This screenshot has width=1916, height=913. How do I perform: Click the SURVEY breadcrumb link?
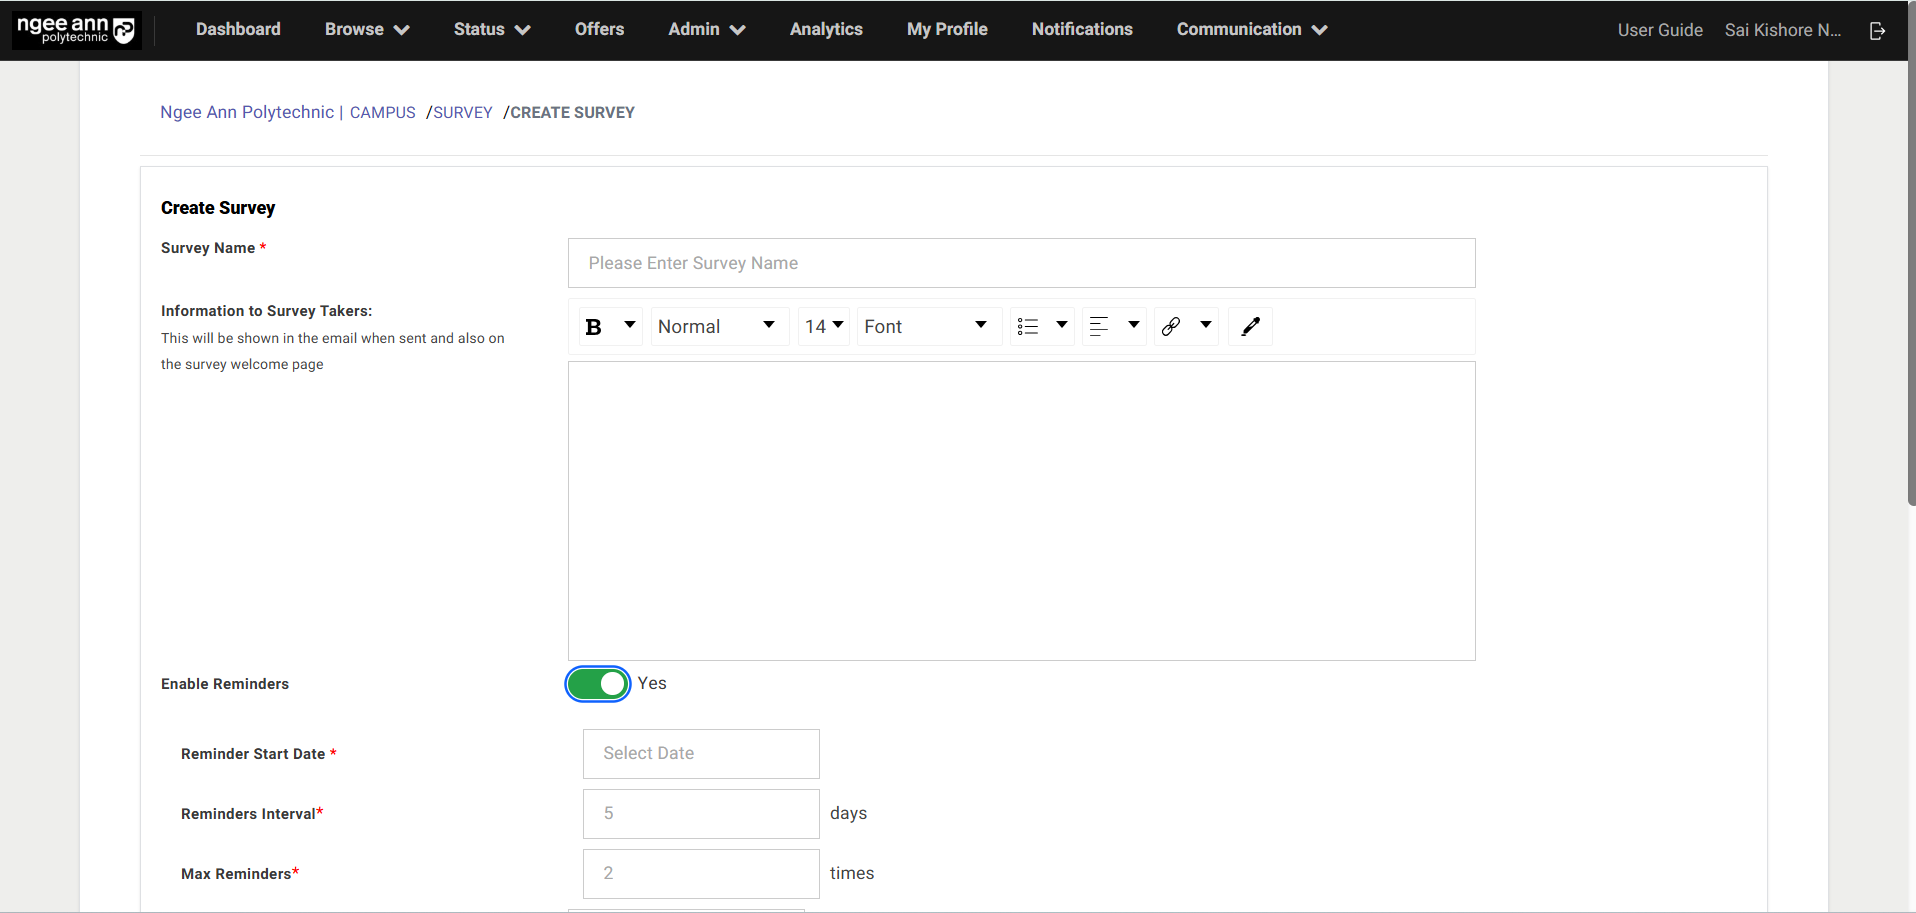point(463,113)
